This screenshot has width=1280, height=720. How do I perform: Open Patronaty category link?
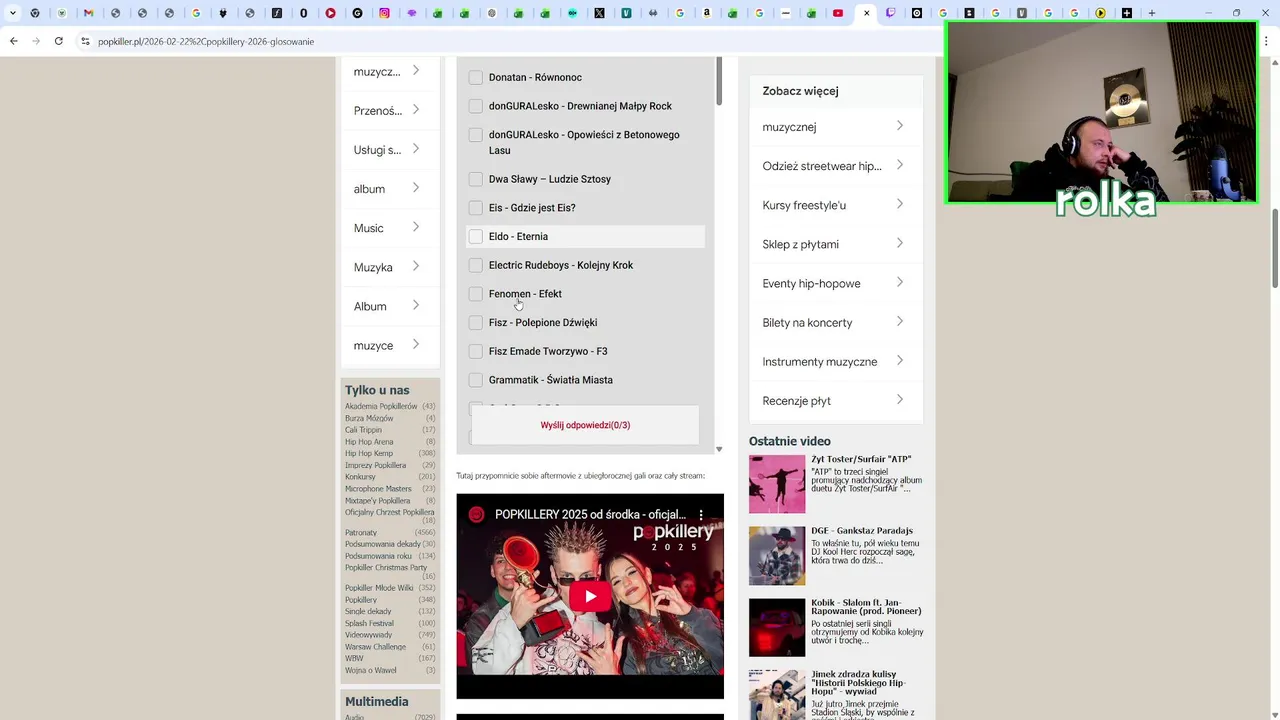(361, 533)
